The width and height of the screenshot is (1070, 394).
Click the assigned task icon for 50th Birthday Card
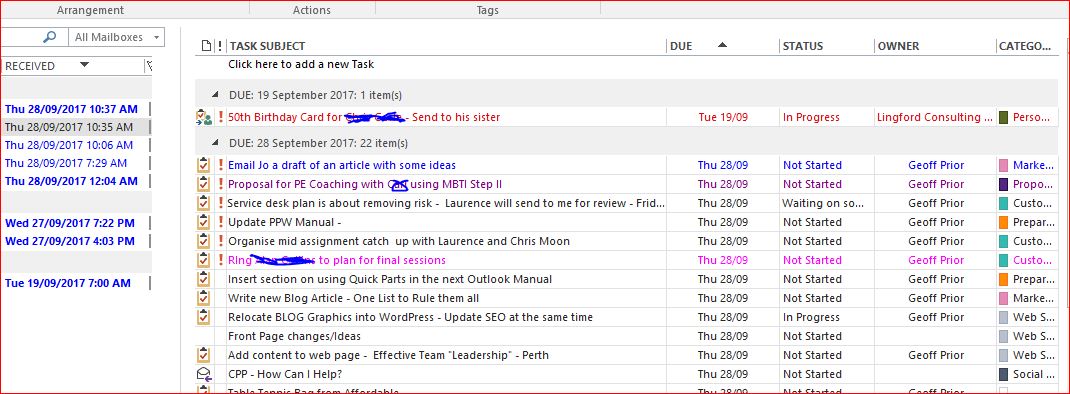[x=203, y=117]
